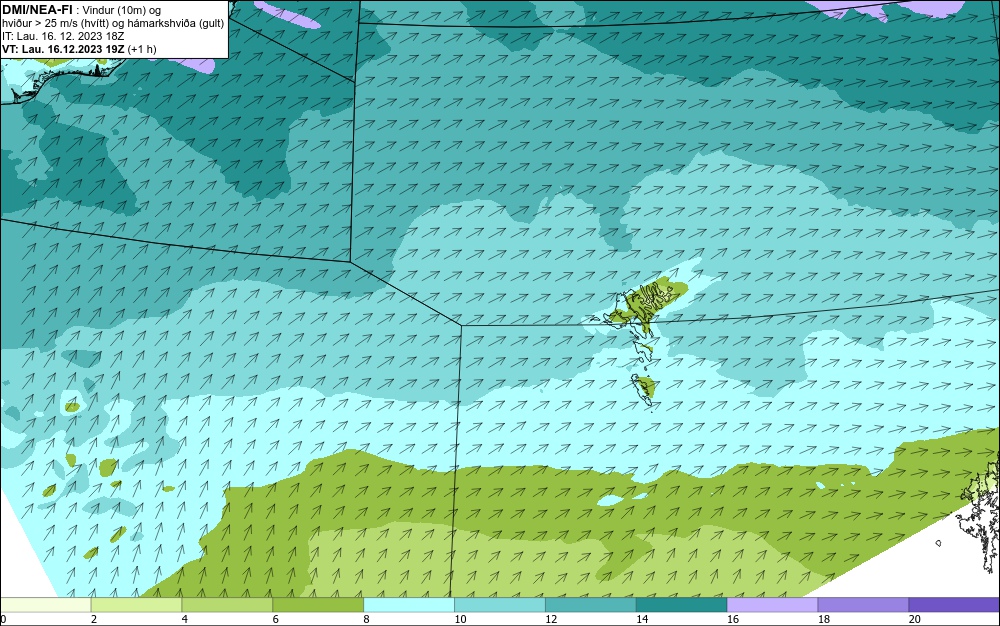1000x626 pixels.
Task: Pick the 12–14 medium teal legend swatch
Action: (x=591, y=605)
